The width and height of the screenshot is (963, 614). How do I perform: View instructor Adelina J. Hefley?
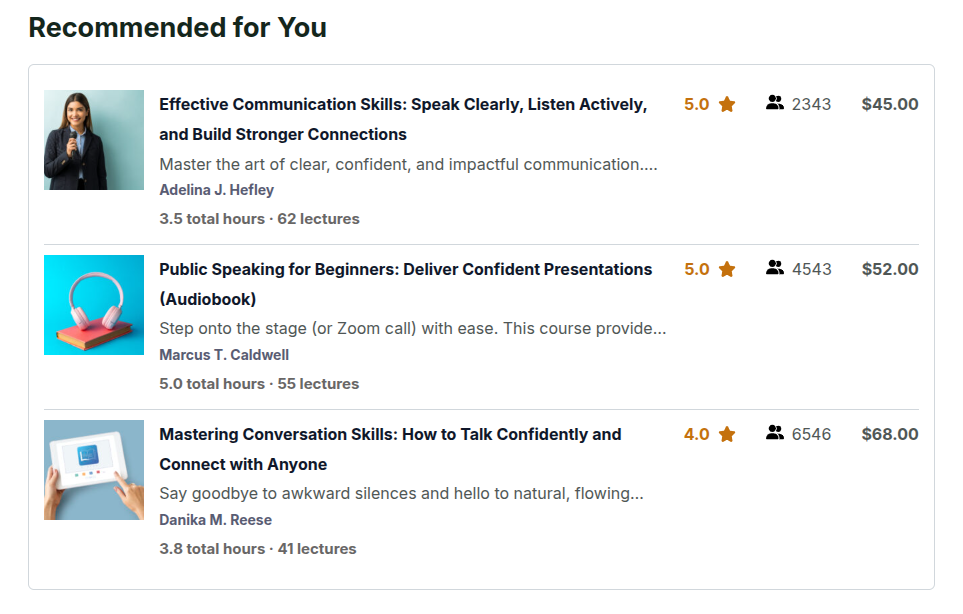[216, 190]
